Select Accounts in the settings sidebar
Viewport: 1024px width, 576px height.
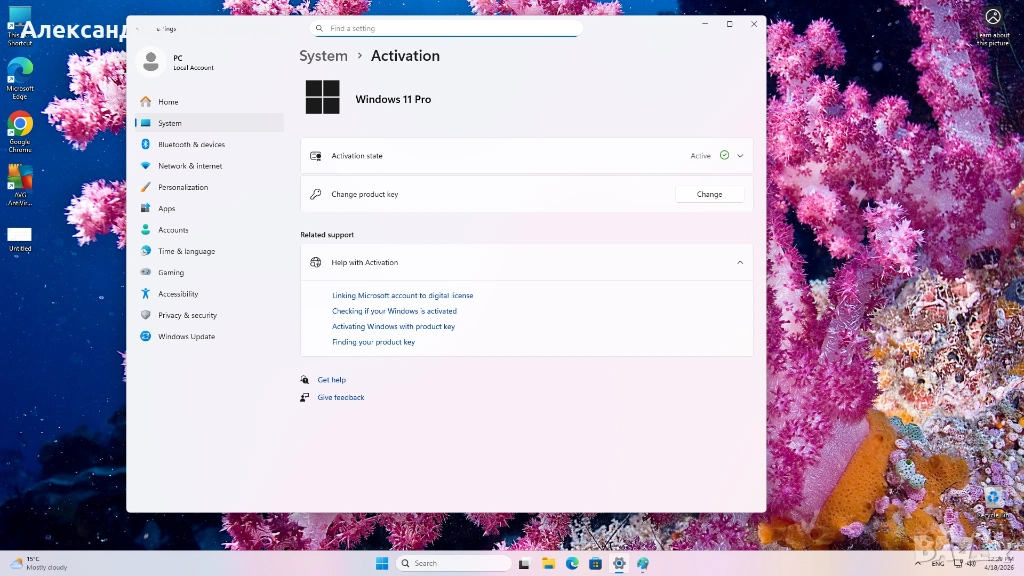pyautogui.click(x=173, y=230)
